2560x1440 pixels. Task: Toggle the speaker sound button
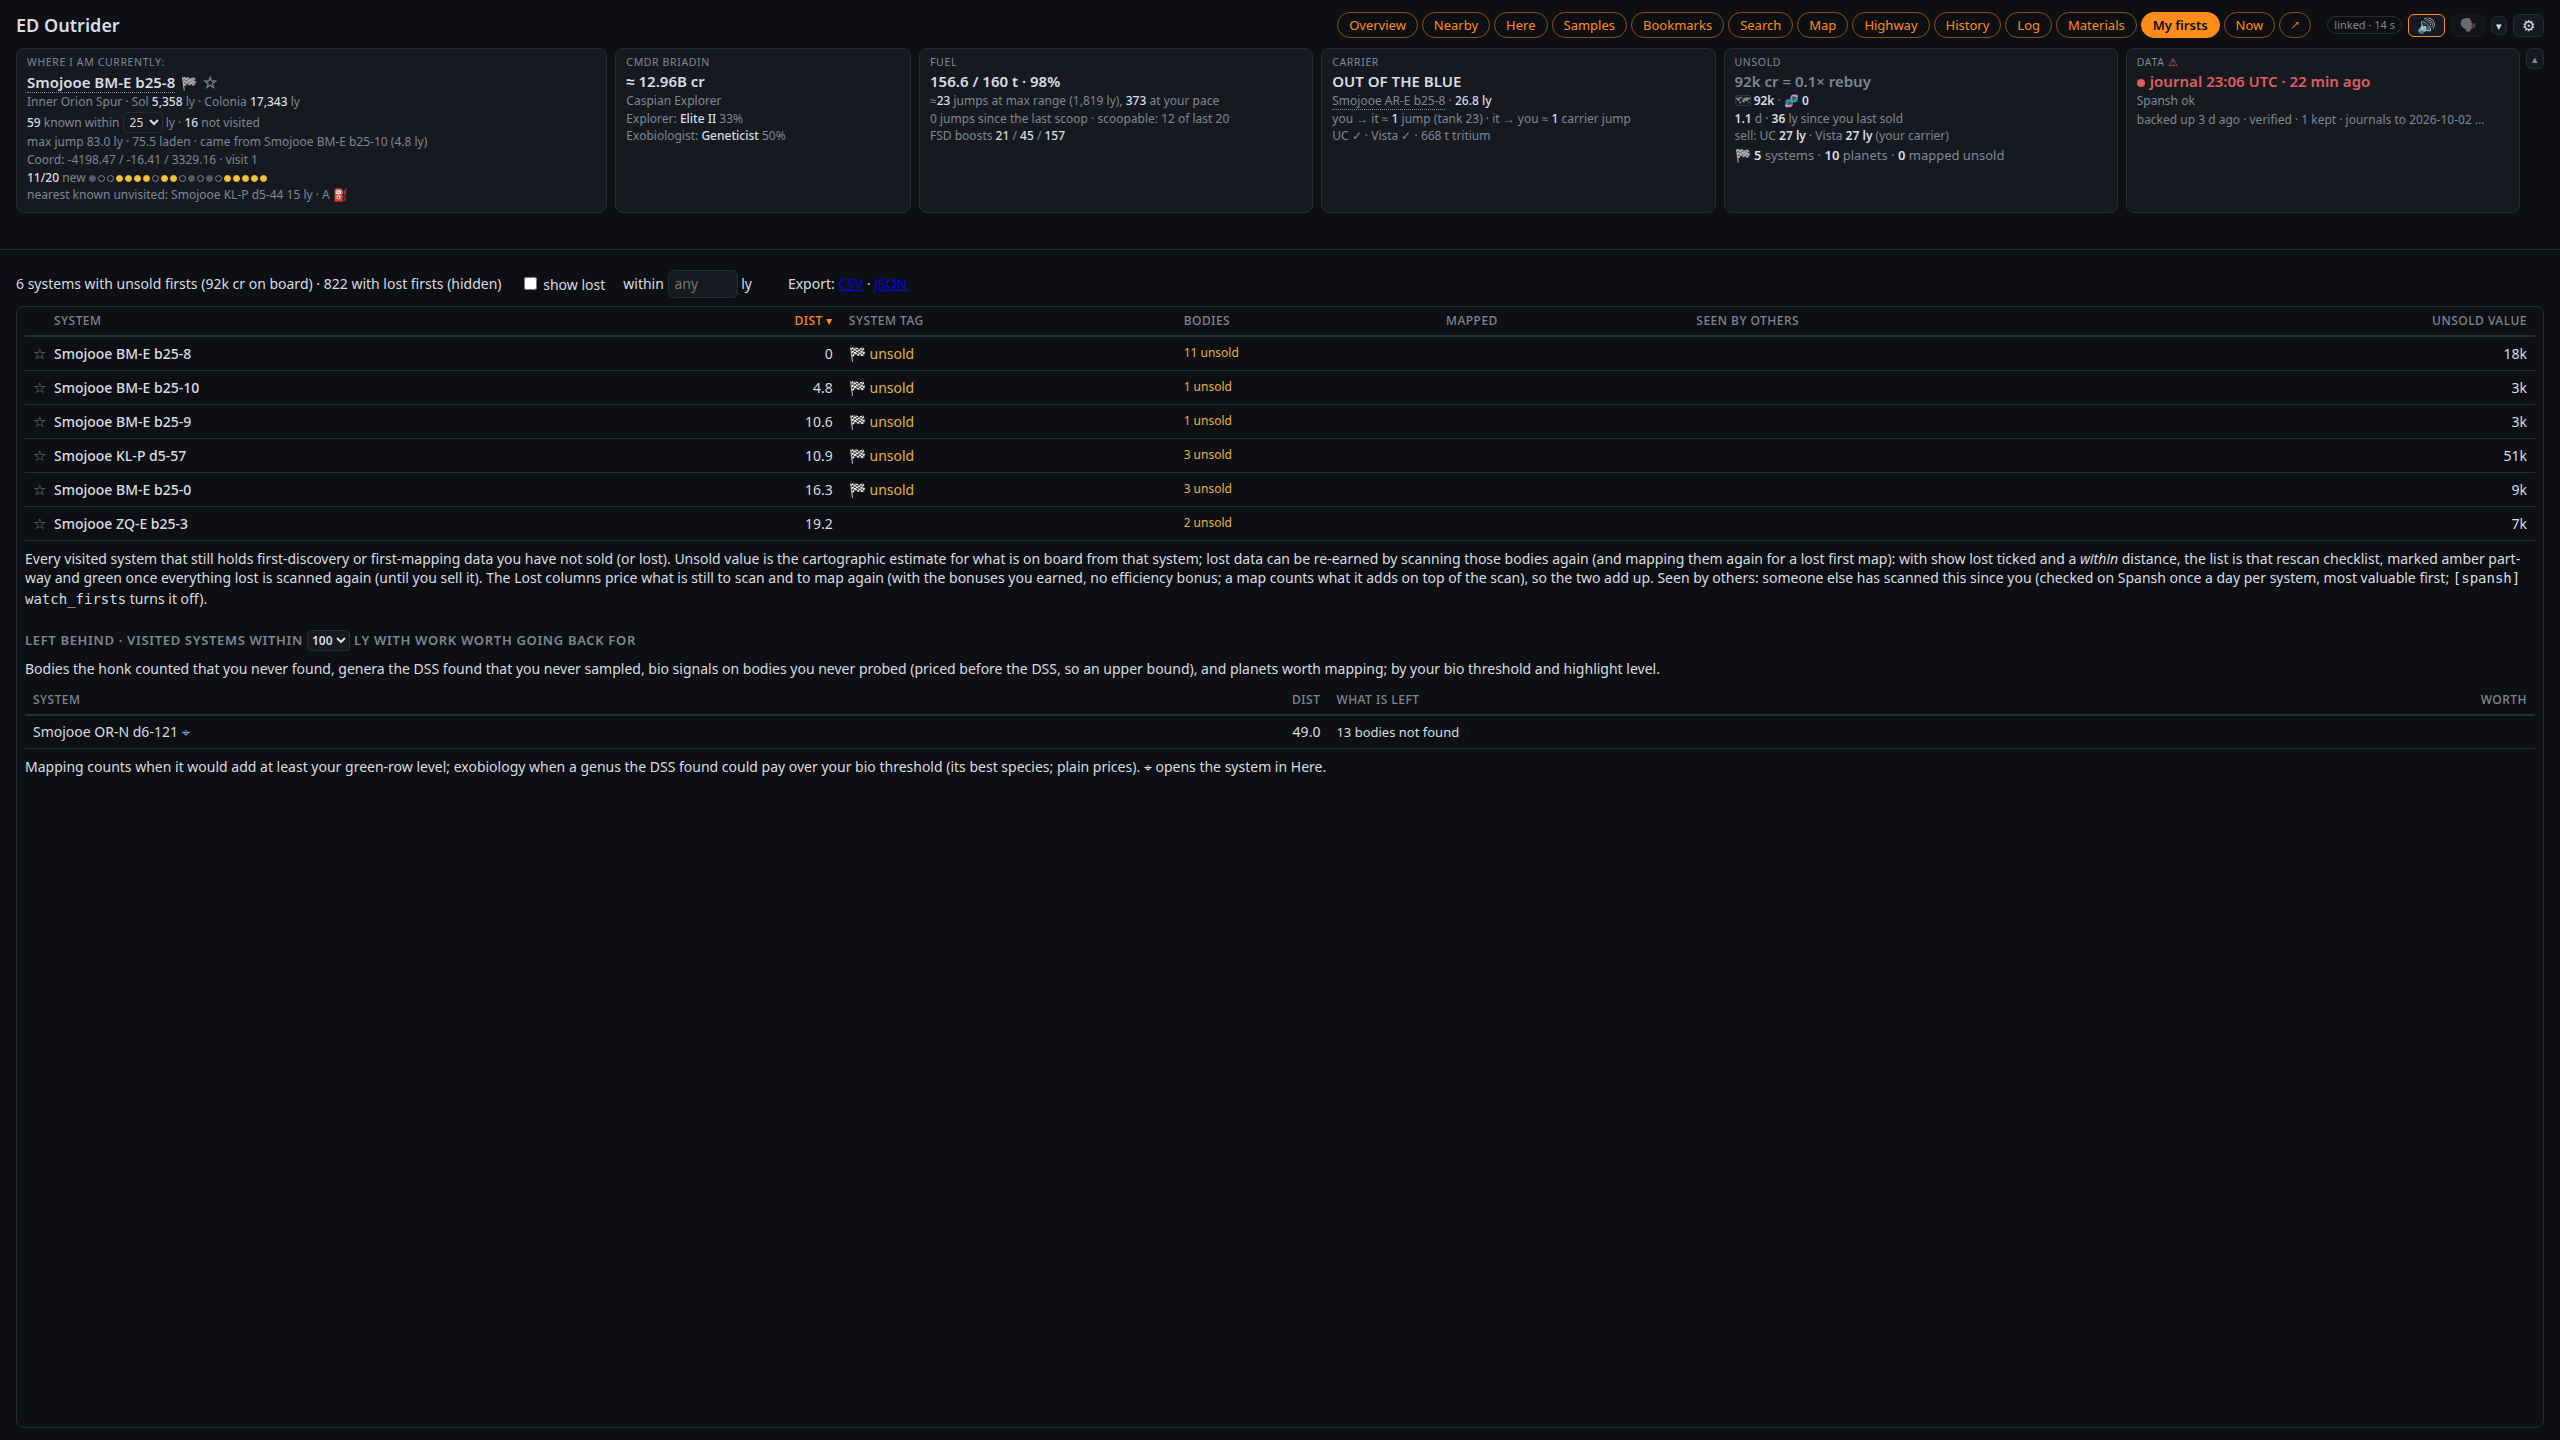click(x=2426, y=25)
